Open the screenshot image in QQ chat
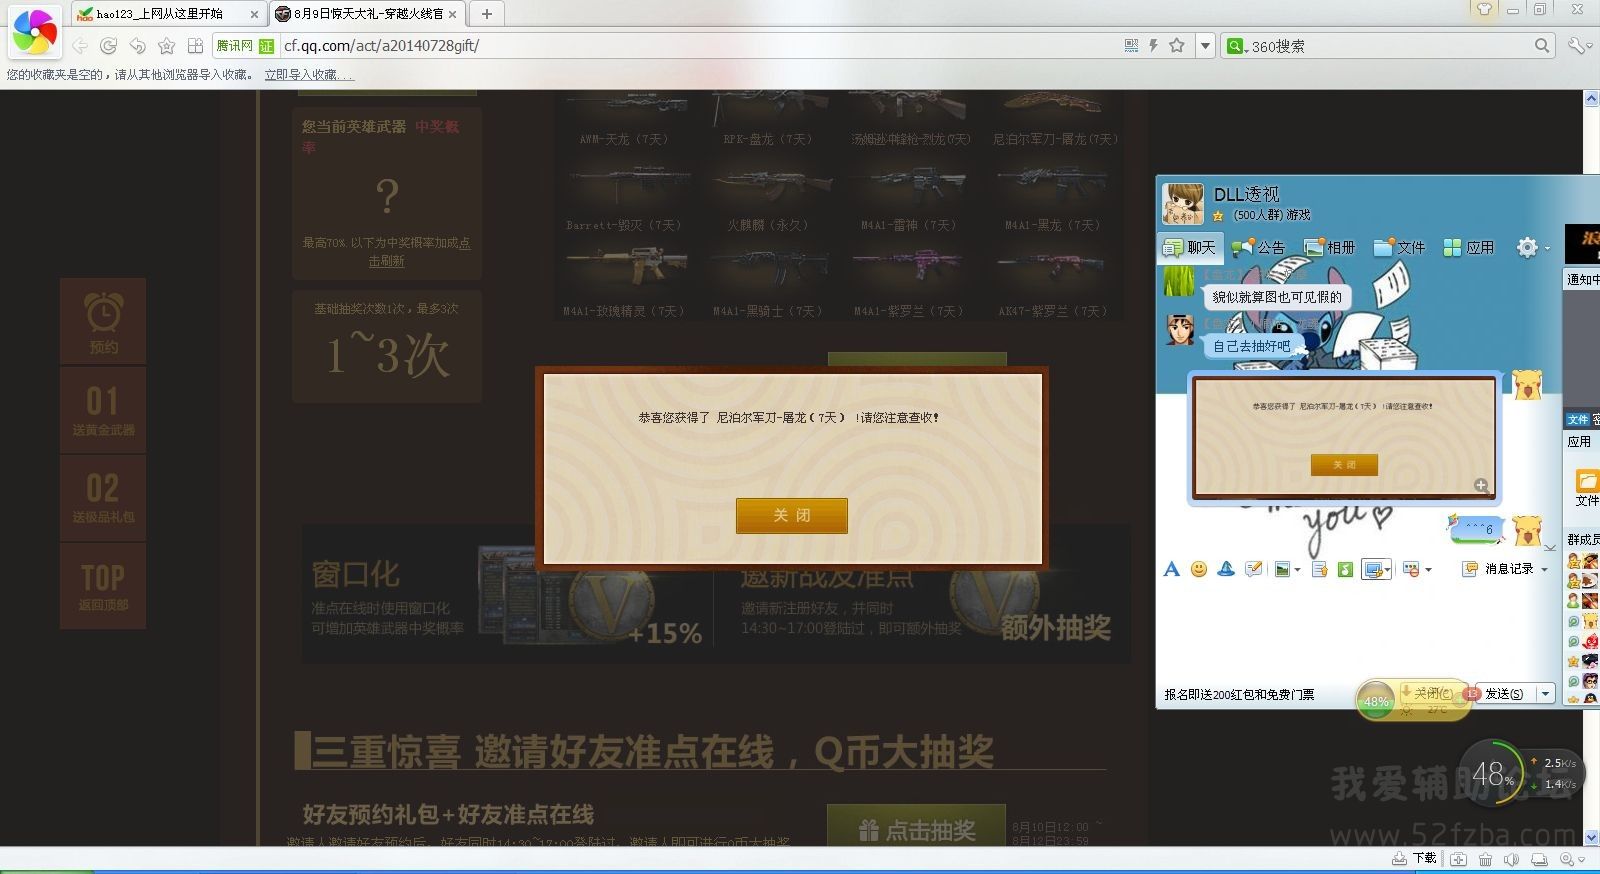Image resolution: width=1600 pixels, height=874 pixels. (x=1345, y=437)
